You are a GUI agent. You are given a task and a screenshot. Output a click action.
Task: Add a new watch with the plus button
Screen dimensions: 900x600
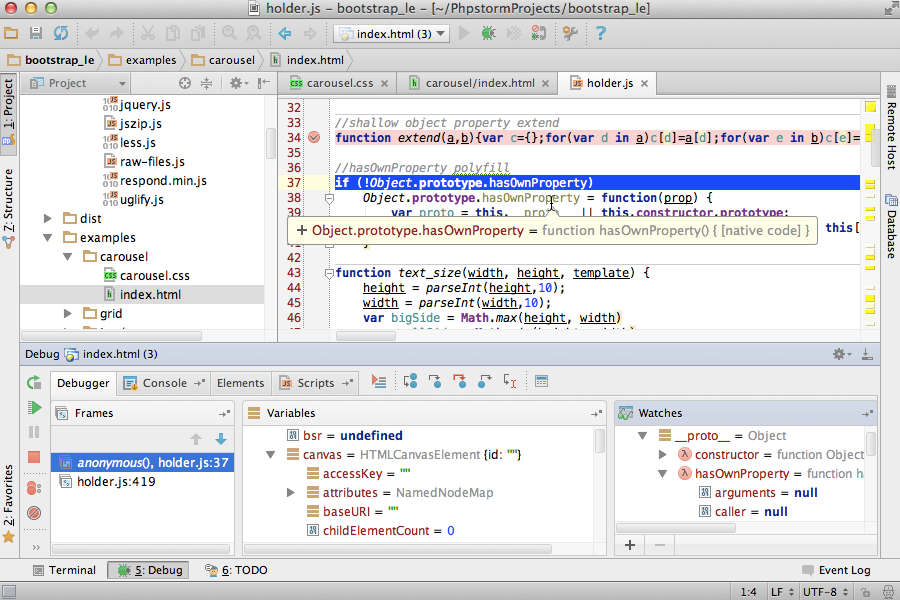pyautogui.click(x=629, y=545)
